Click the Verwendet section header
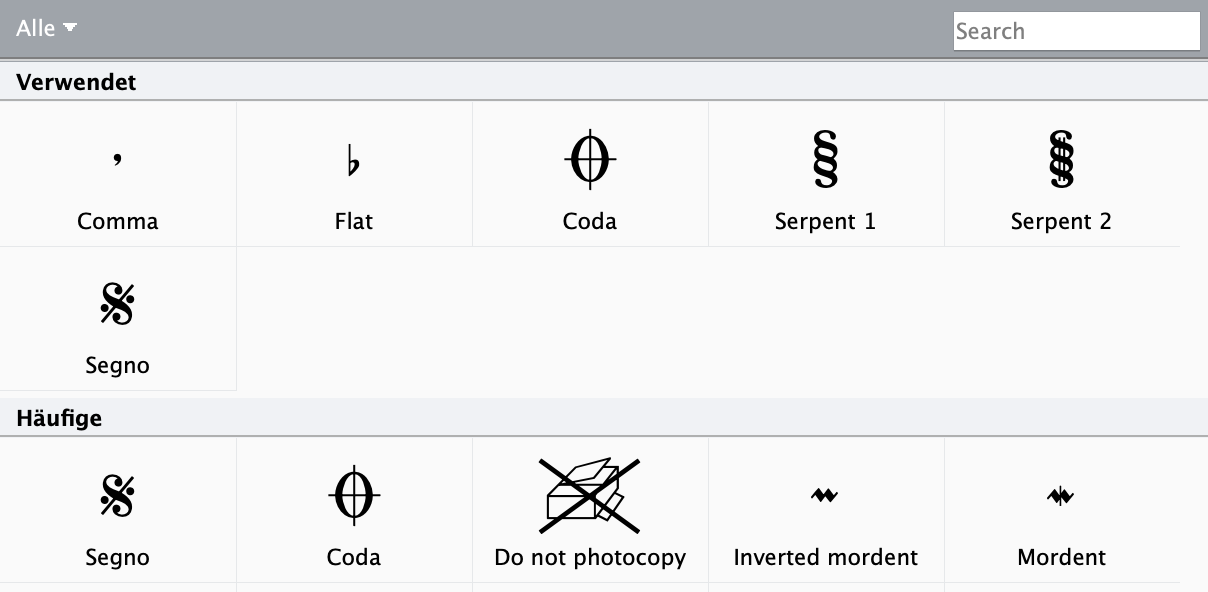 (x=604, y=82)
